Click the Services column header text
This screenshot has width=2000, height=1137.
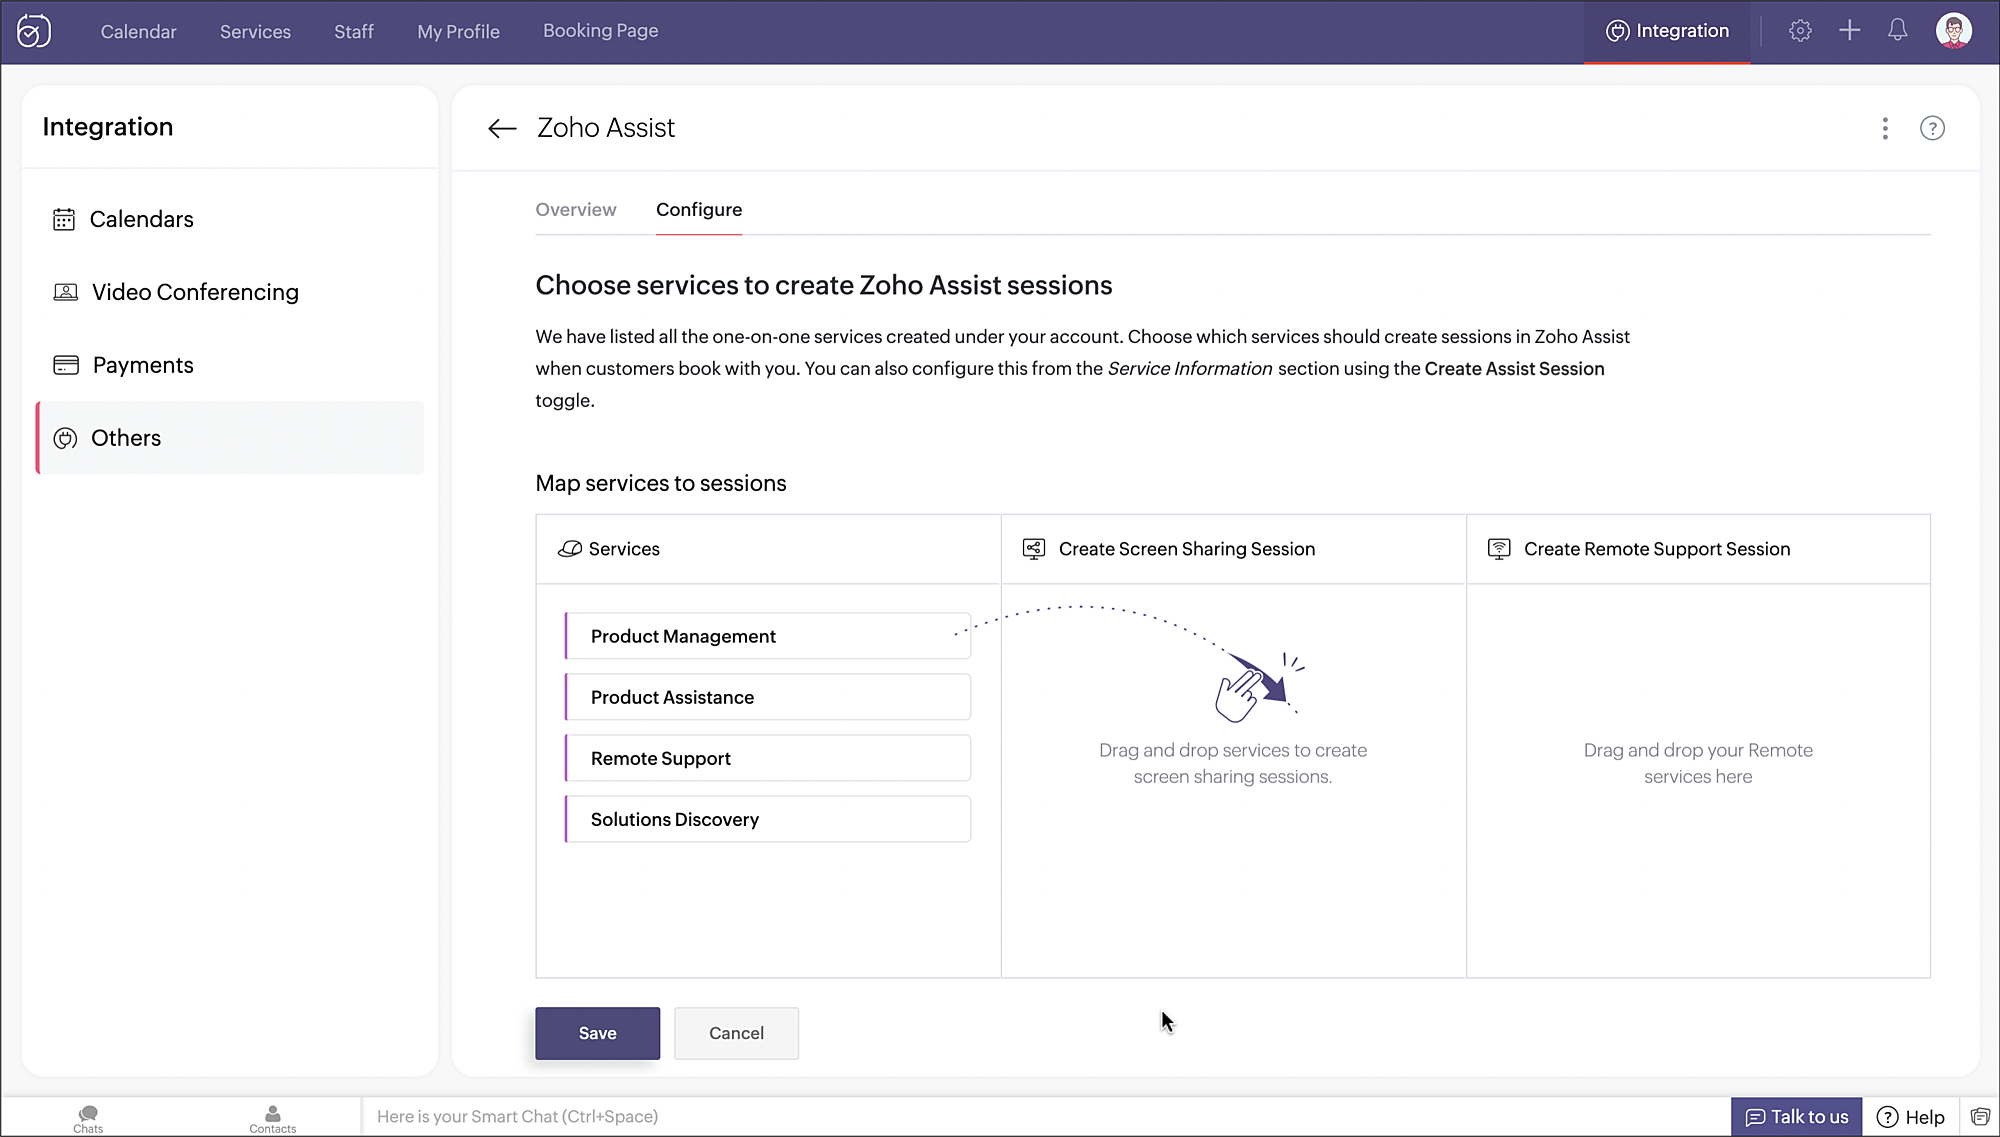624,549
